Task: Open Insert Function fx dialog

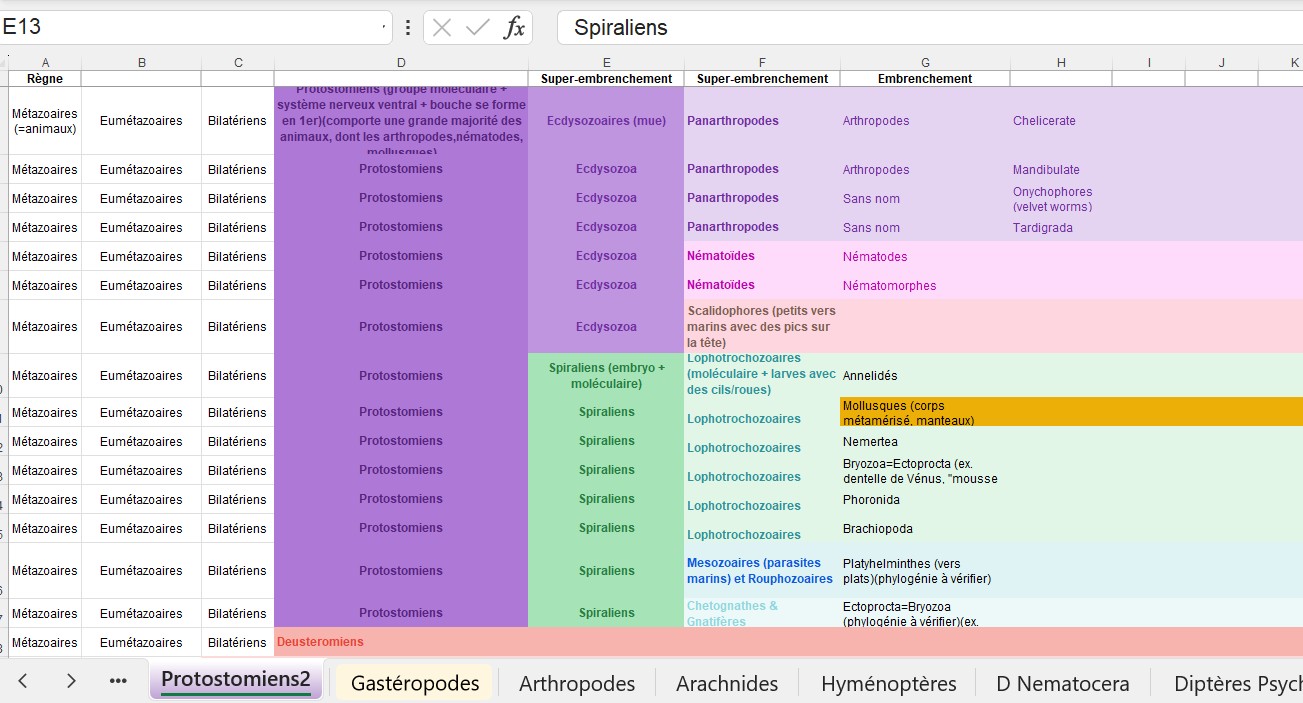Action: pyautogui.click(x=514, y=28)
